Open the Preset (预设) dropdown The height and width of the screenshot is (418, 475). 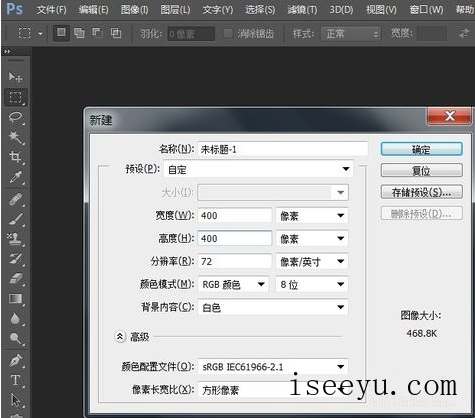pyautogui.click(x=259, y=169)
